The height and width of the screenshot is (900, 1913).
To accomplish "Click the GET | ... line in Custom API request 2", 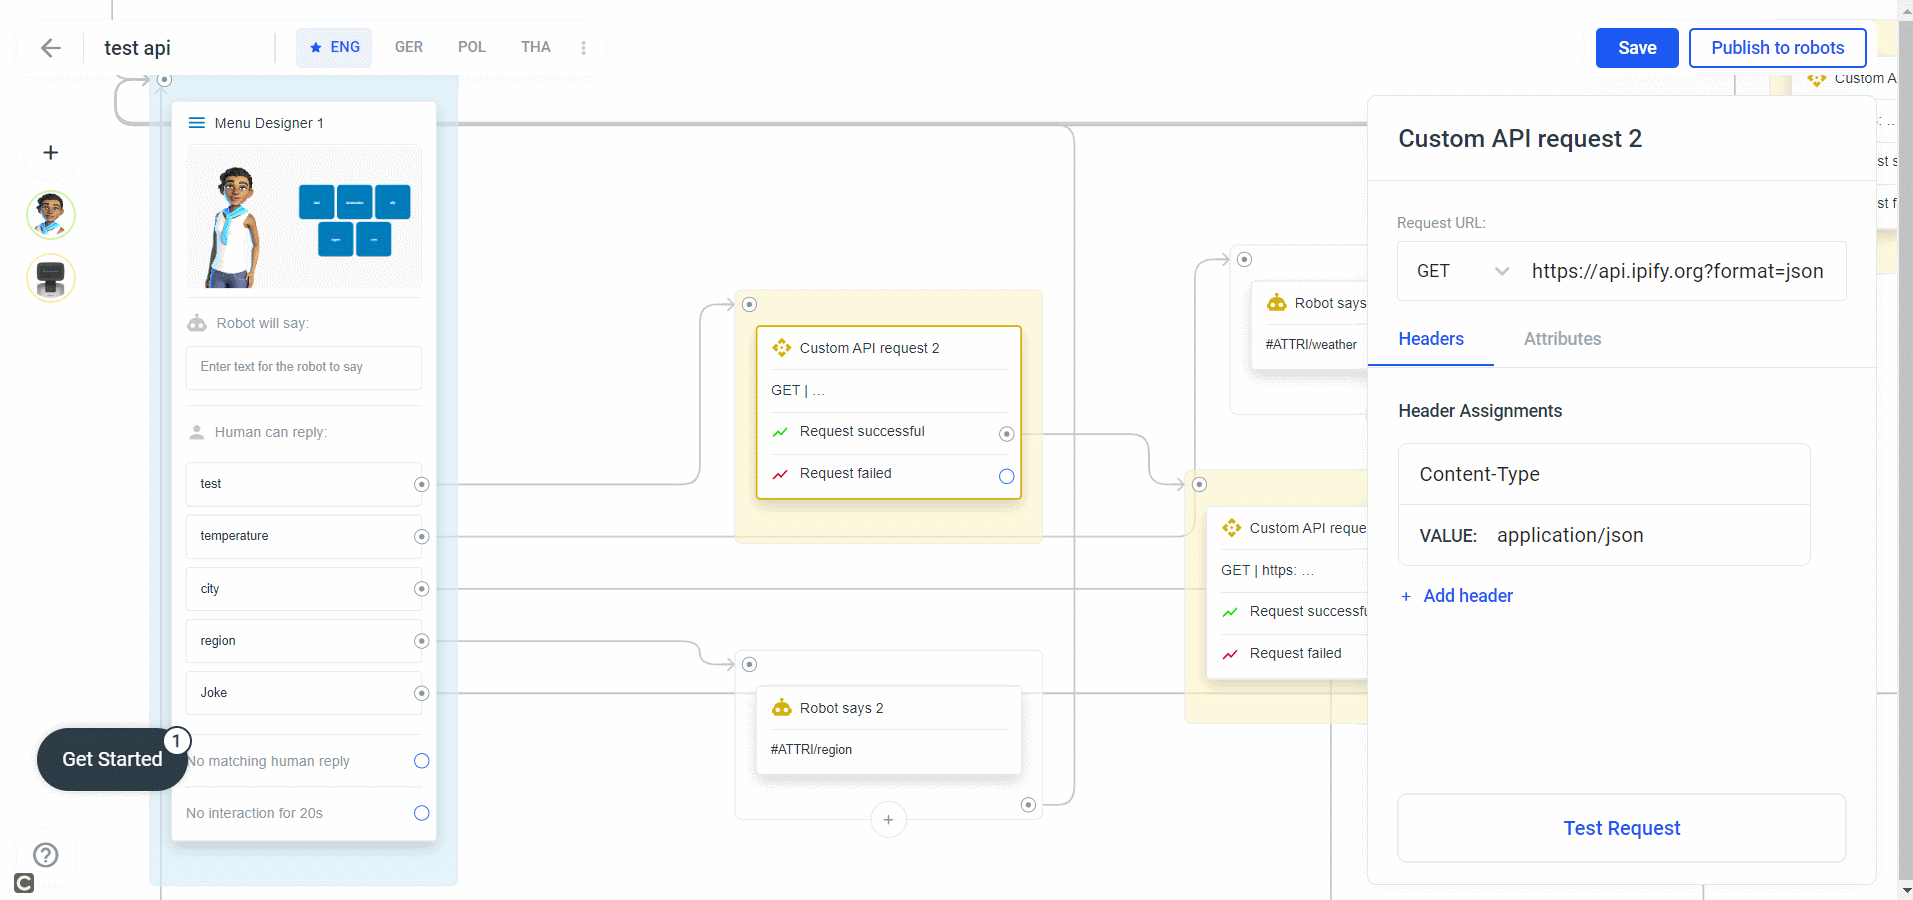I will click(x=798, y=391).
